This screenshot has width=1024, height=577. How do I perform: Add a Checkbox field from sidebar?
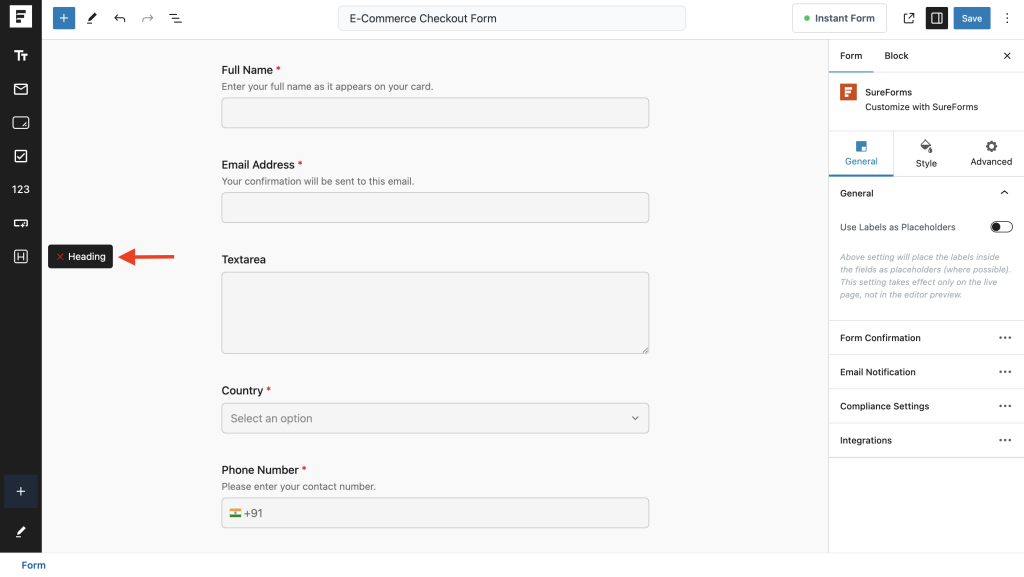[x=20, y=156]
